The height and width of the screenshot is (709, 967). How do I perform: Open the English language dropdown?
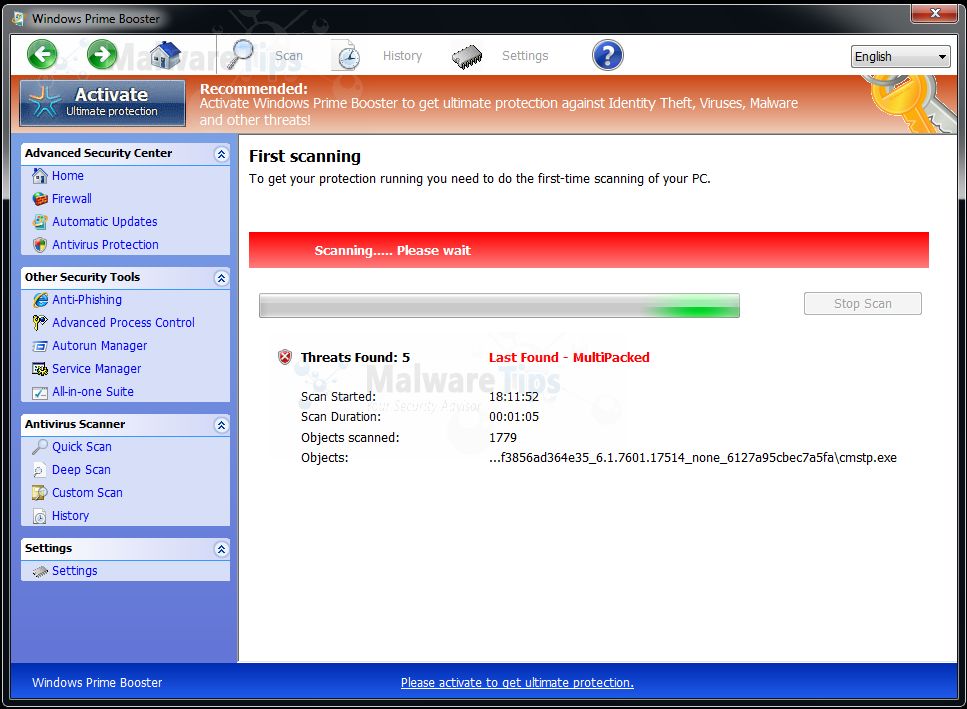coord(900,56)
